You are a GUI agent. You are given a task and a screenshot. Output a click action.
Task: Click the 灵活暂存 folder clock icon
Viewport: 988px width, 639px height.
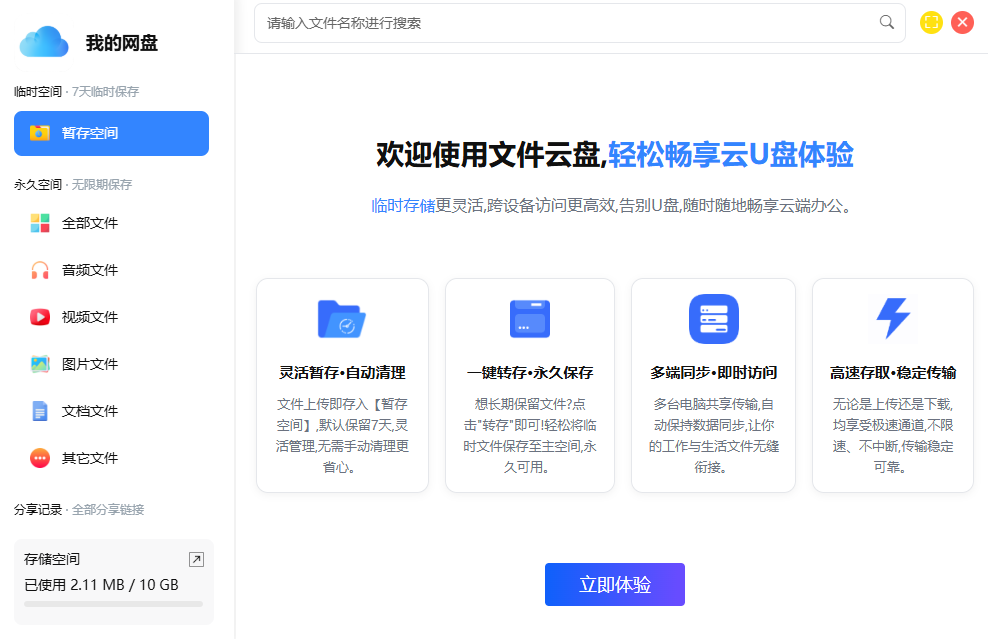point(342,319)
